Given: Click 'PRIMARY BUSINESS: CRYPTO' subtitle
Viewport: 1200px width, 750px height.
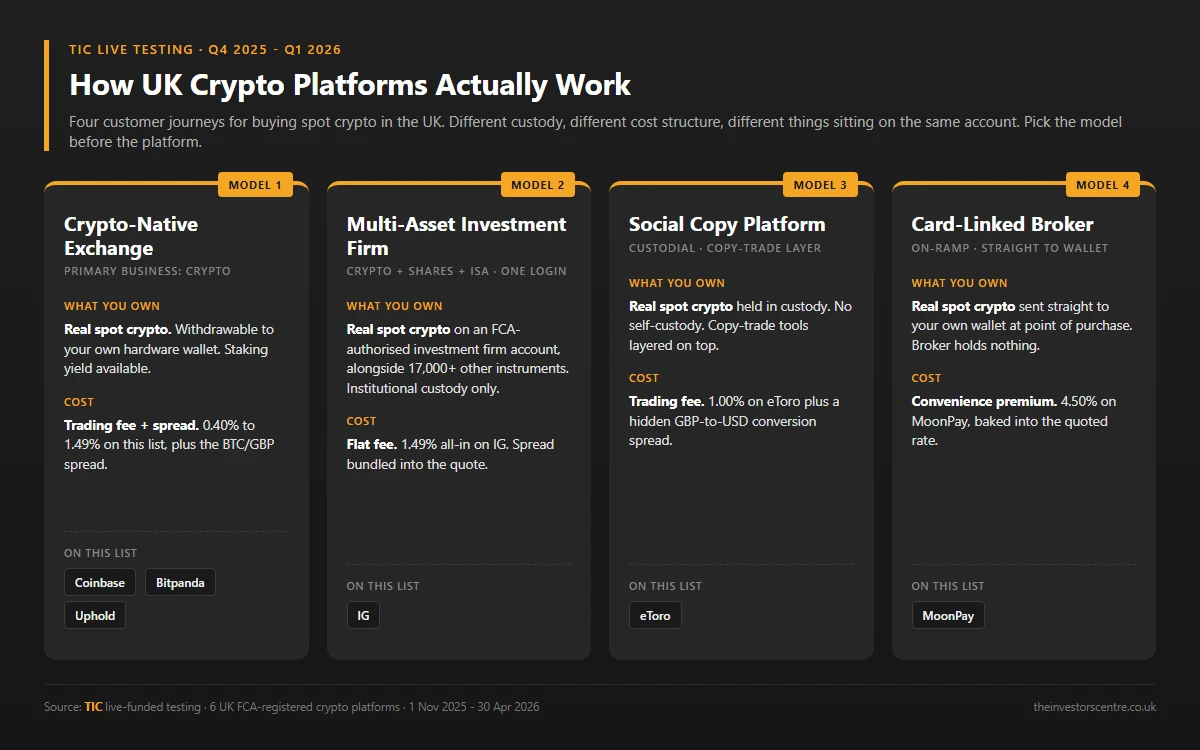Looking at the screenshot, I should click(147, 271).
